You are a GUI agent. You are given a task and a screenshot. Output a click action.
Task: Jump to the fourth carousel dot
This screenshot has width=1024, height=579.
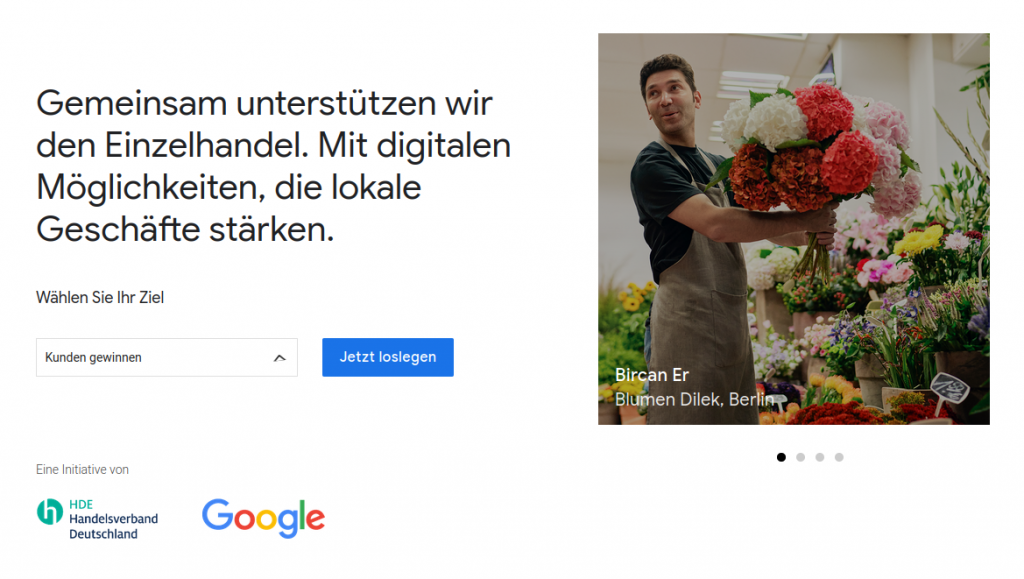pos(839,457)
